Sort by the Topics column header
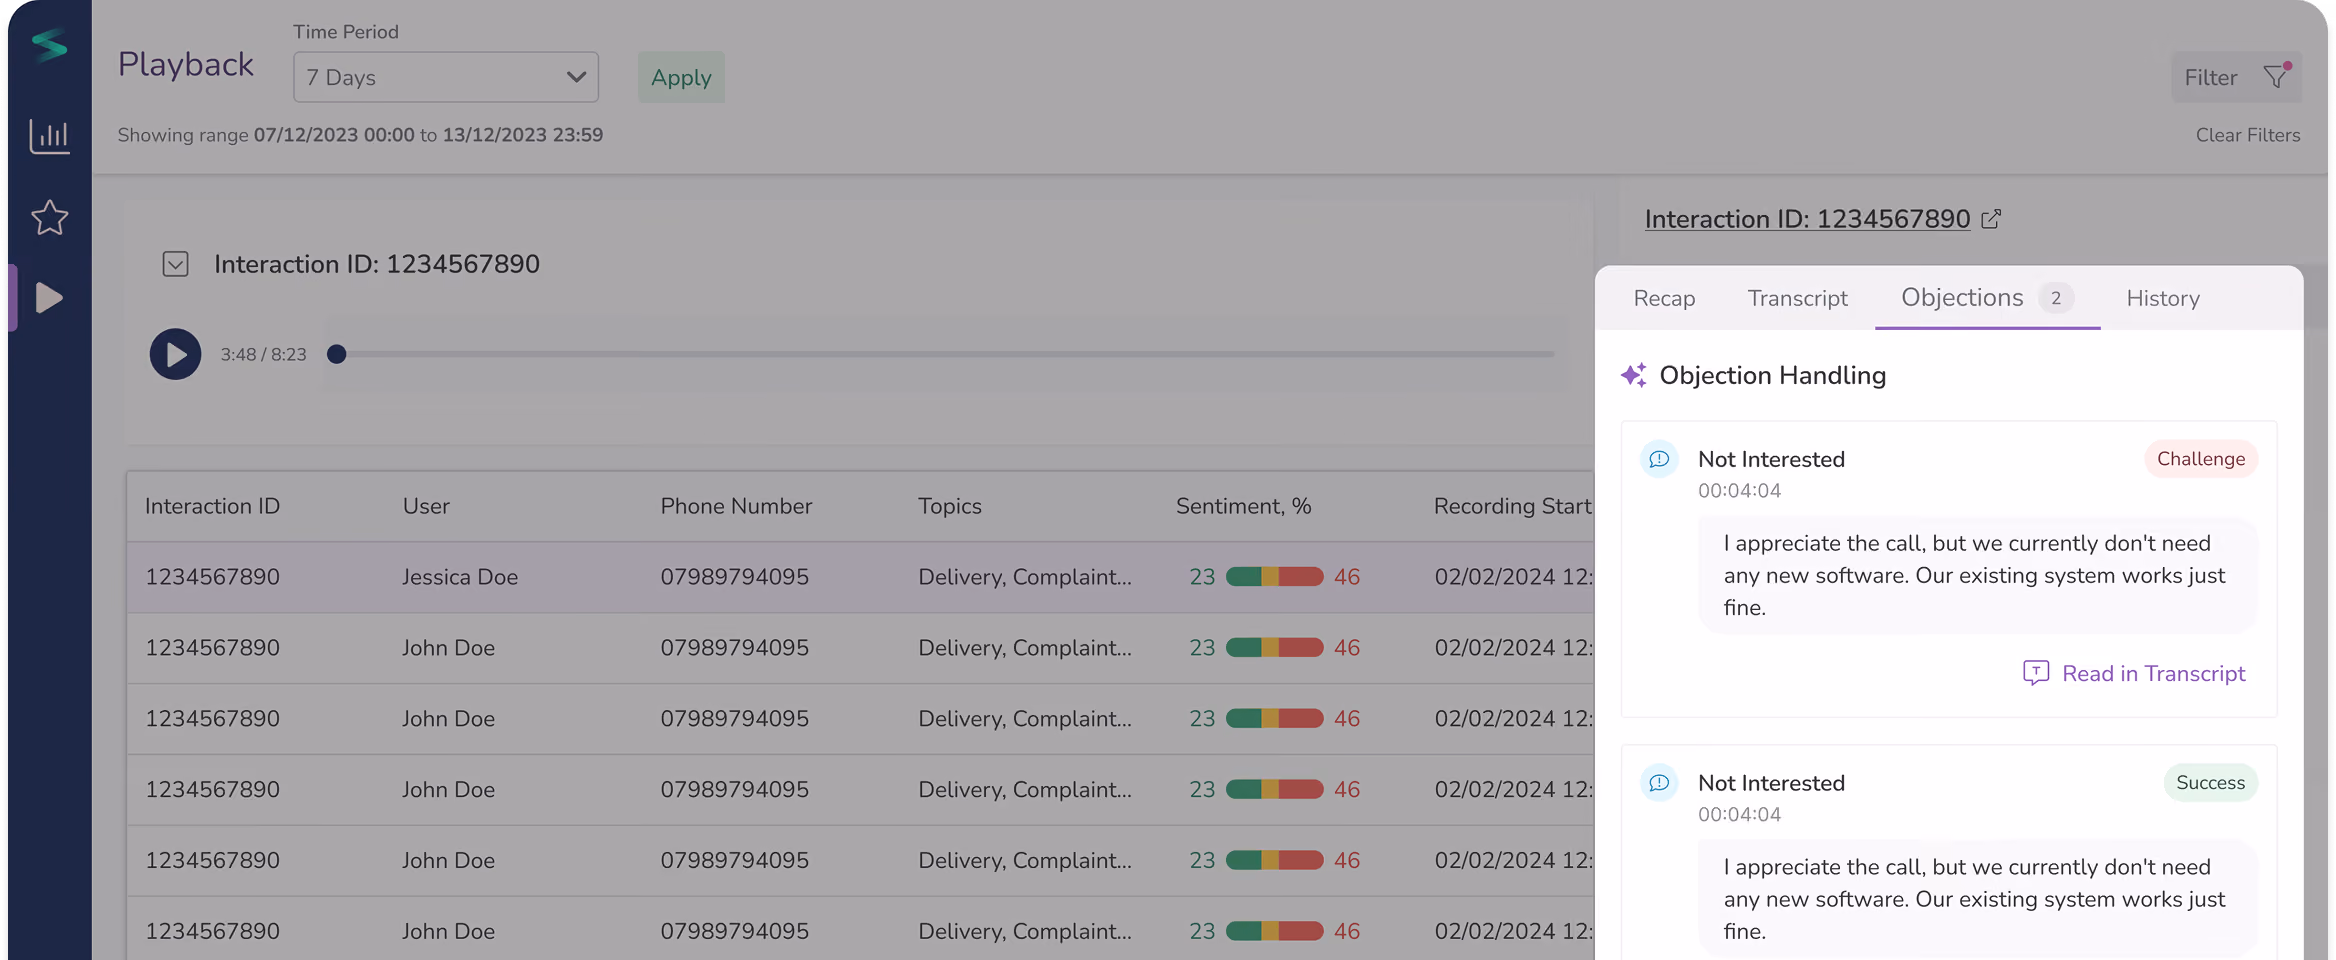The width and height of the screenshot is (2336, 960). [950, 506]
